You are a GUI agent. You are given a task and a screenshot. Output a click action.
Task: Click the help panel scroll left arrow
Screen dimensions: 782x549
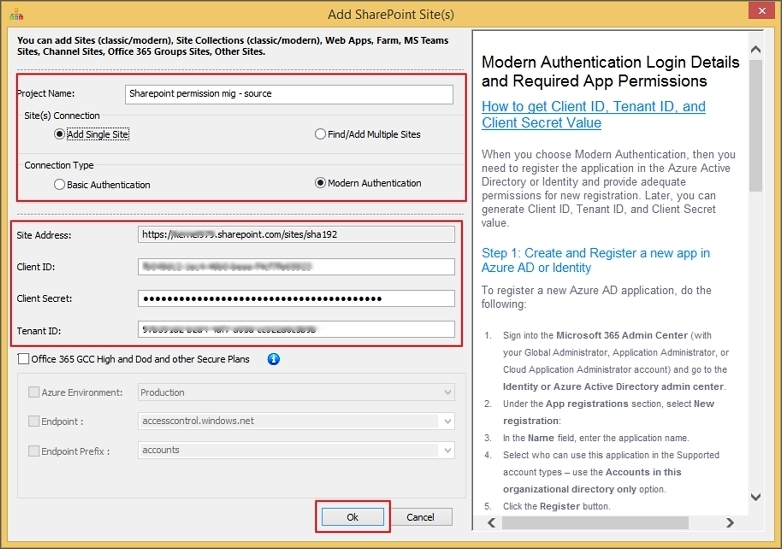click(492, 523)
